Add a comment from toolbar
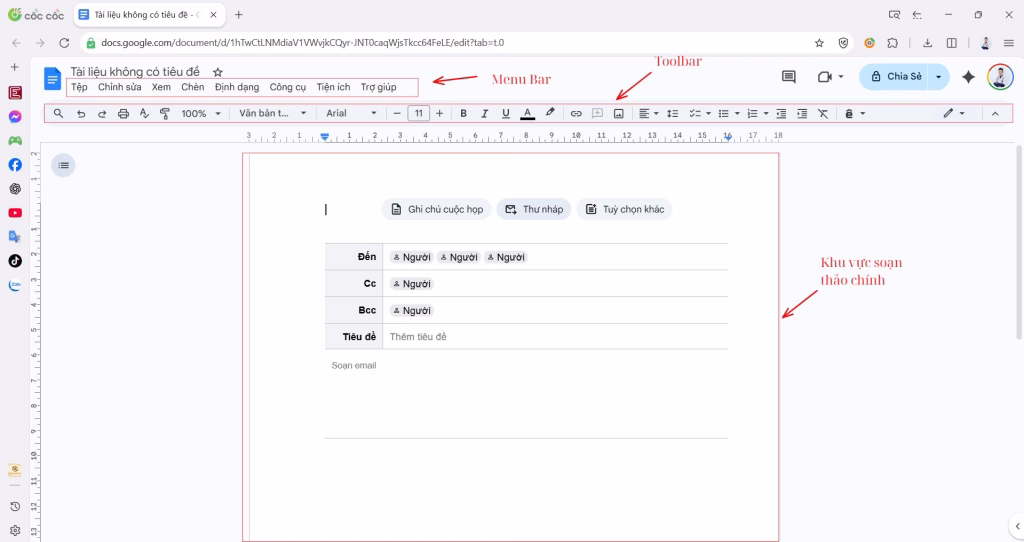 pyautogui.click(x=597, y=114)
